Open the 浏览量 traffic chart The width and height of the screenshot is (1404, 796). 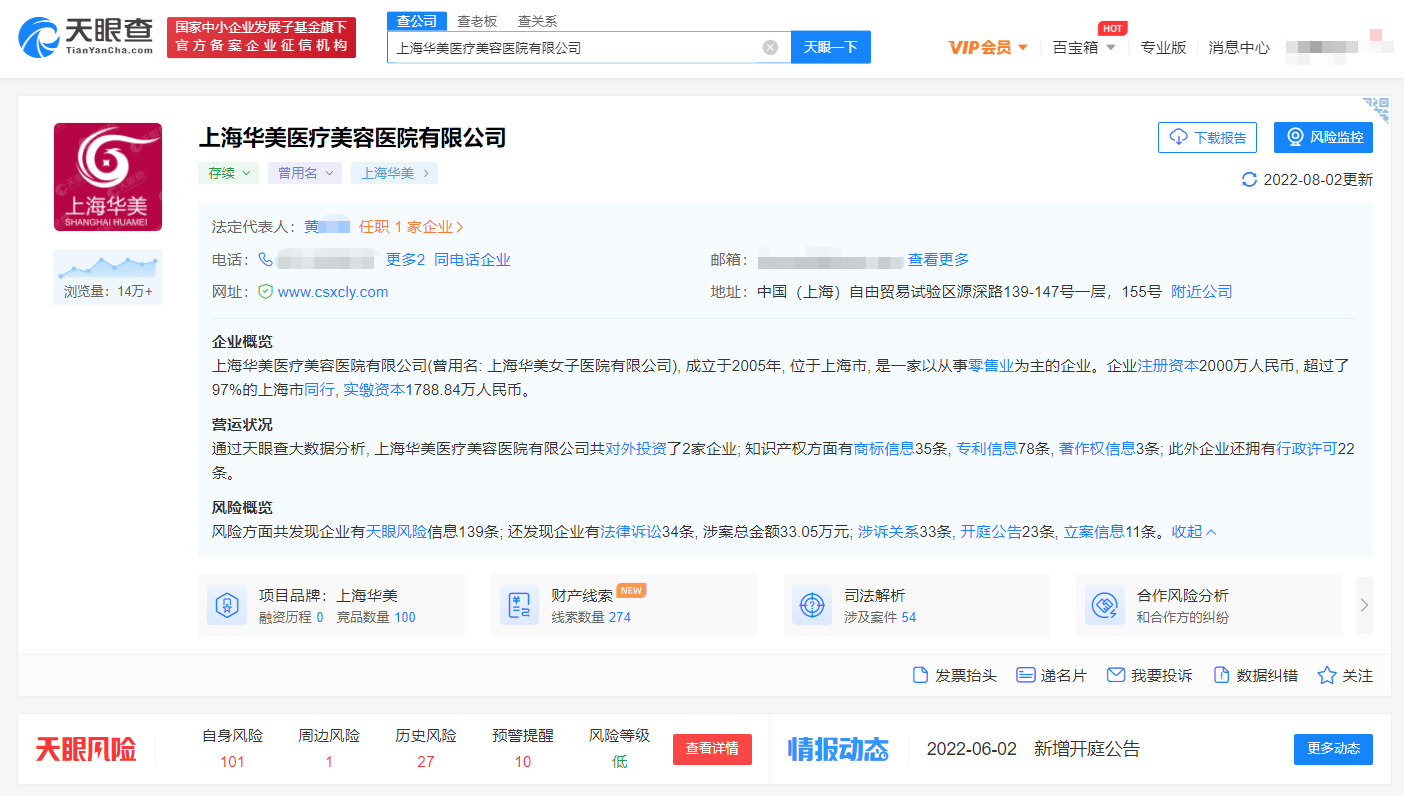108,277
